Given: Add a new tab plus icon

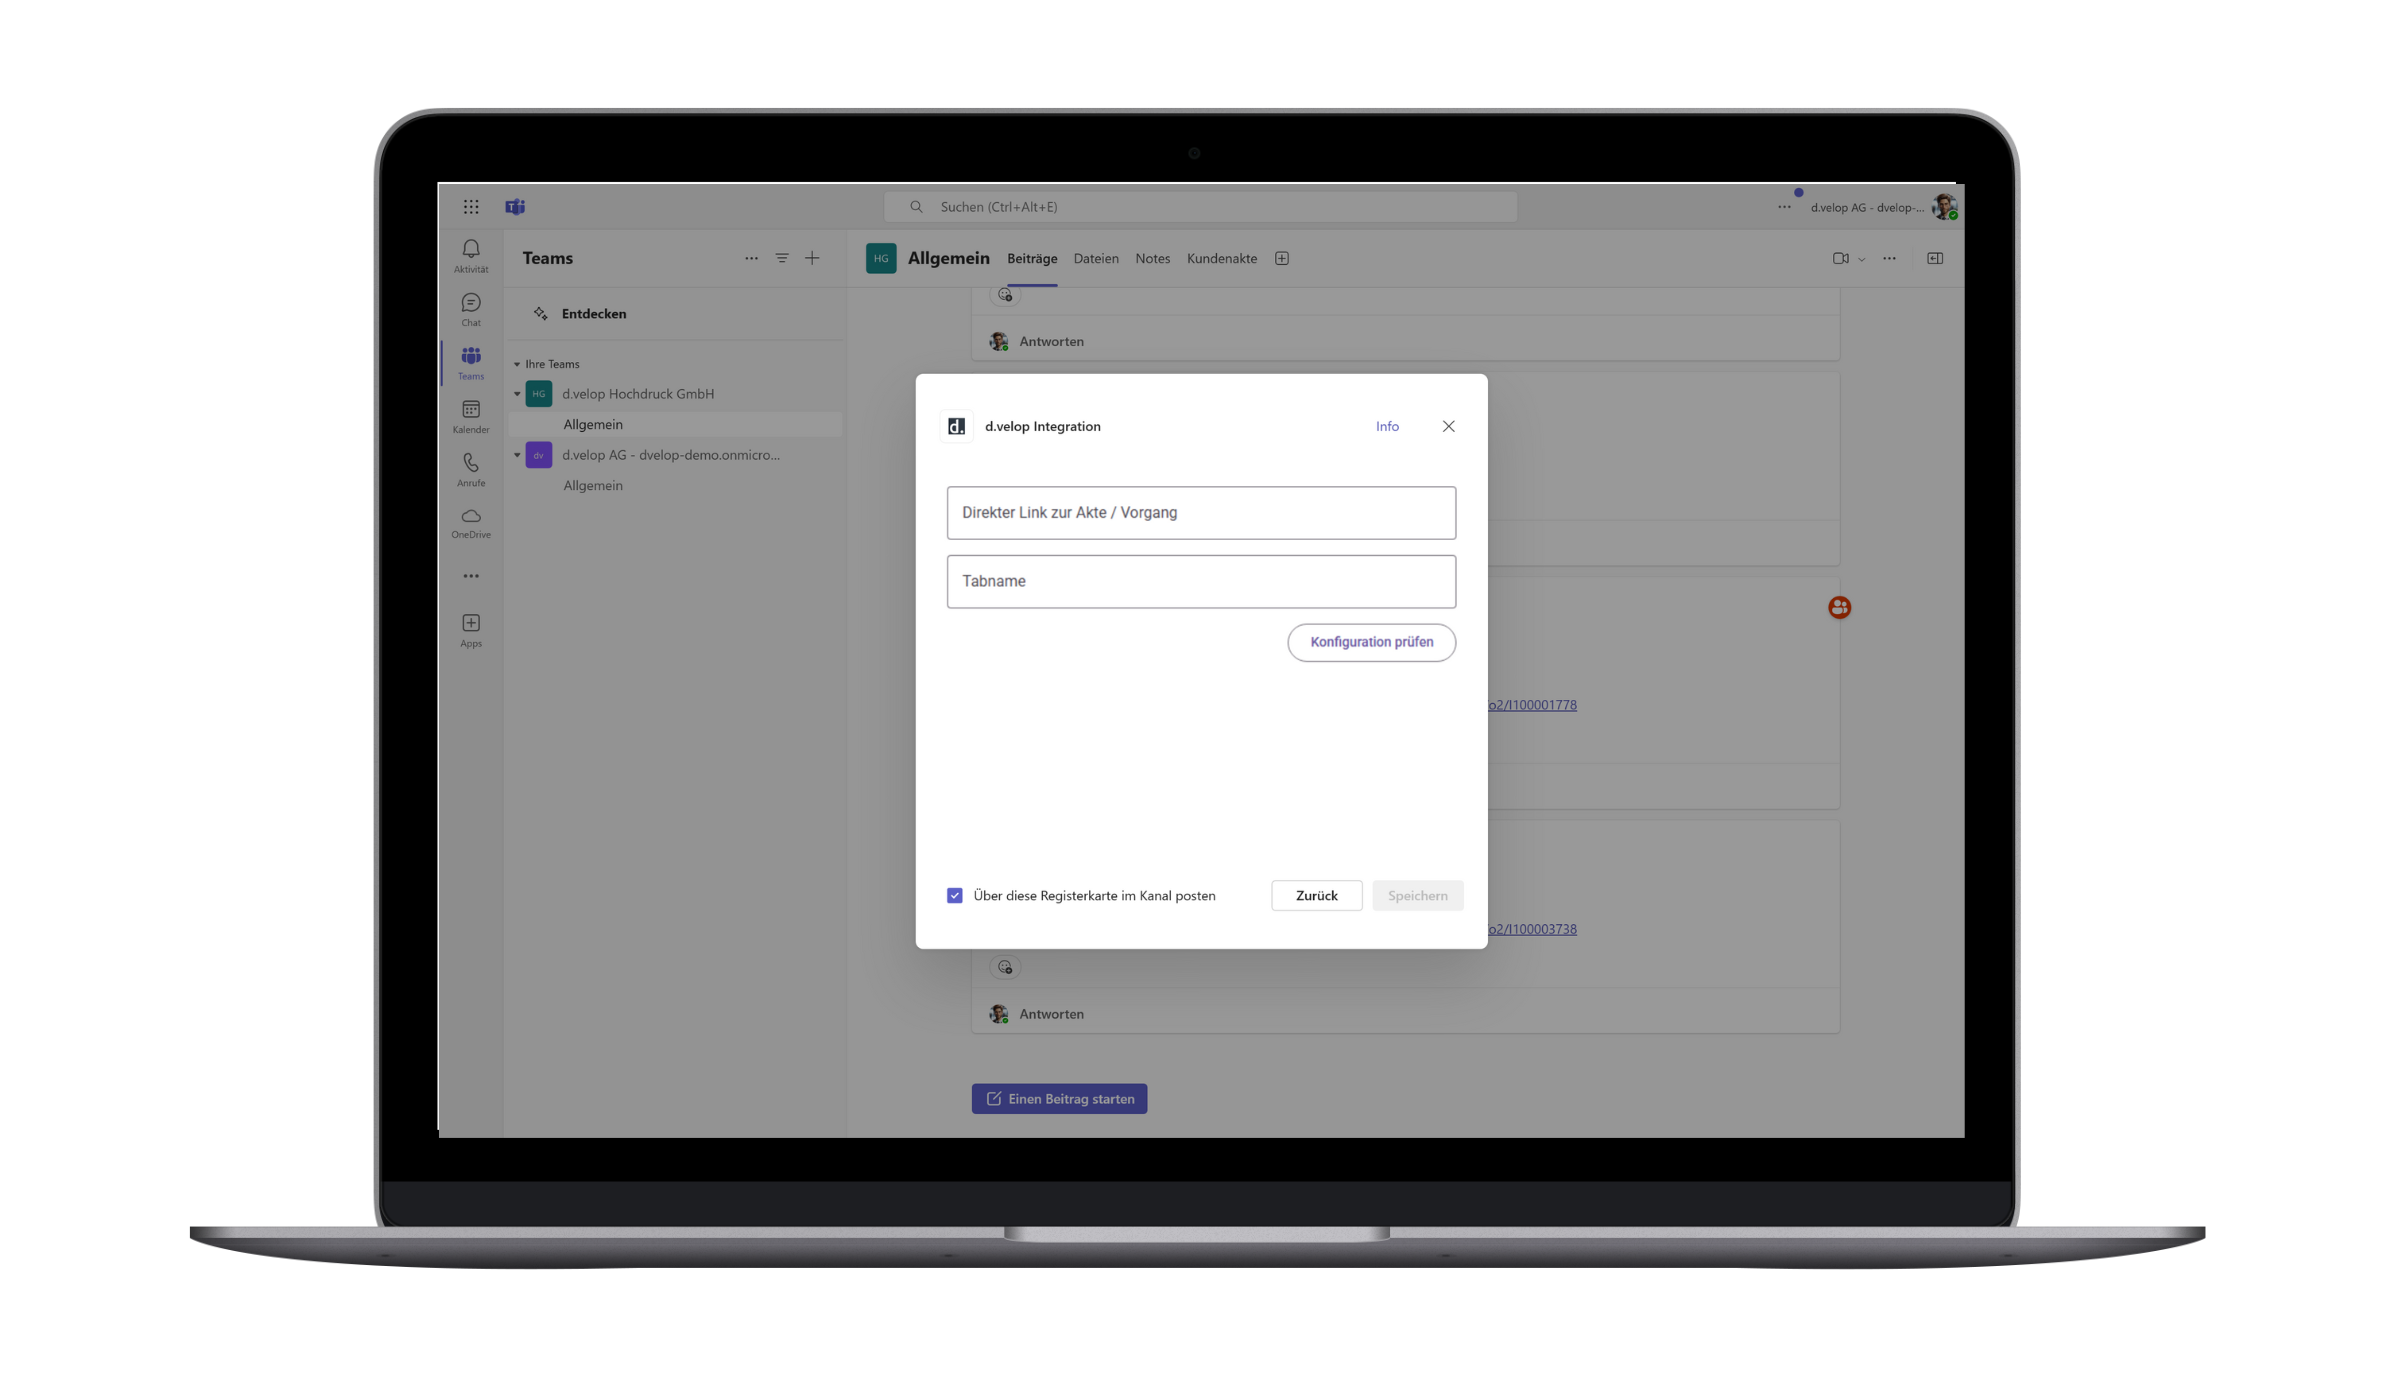Looking at the screenshot, I should (x=1282, y=258).
